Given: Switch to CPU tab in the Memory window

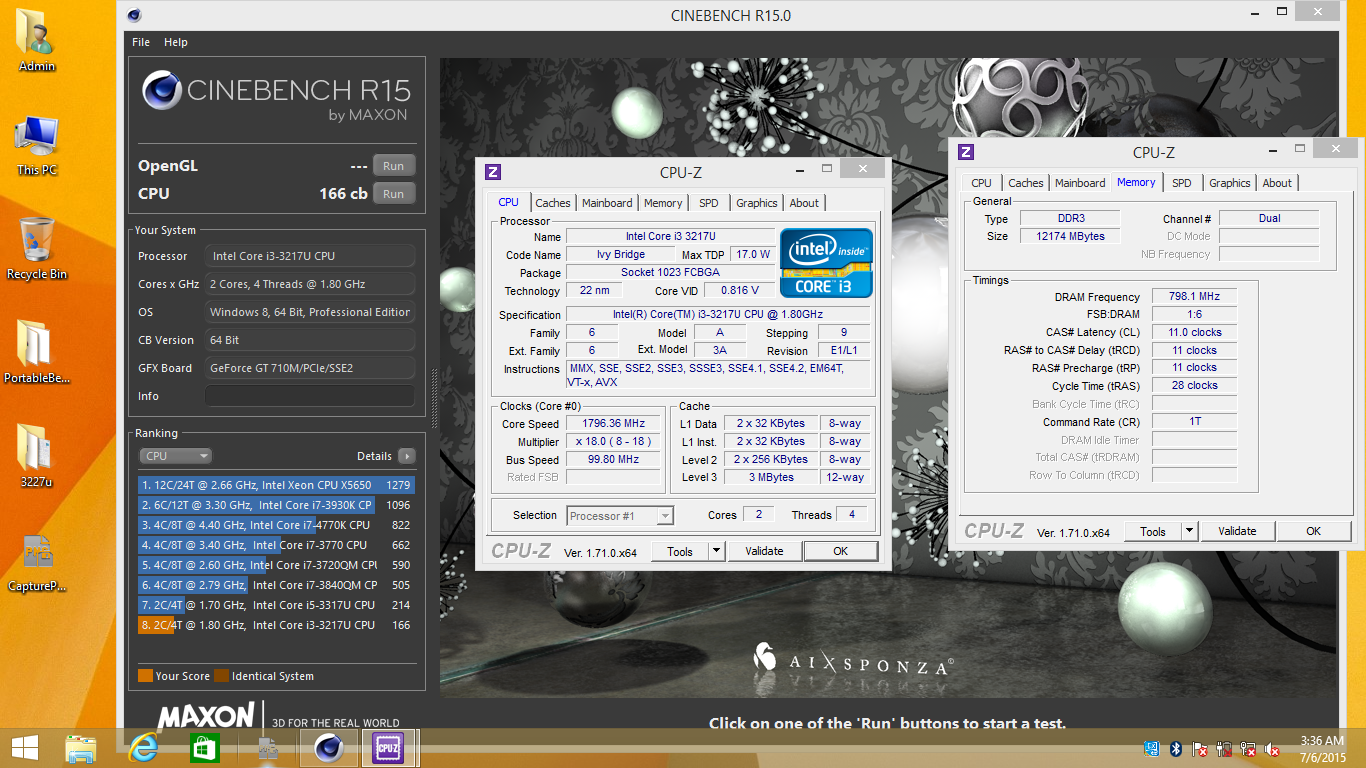Looking at the screenshot, I should (982, 183).
